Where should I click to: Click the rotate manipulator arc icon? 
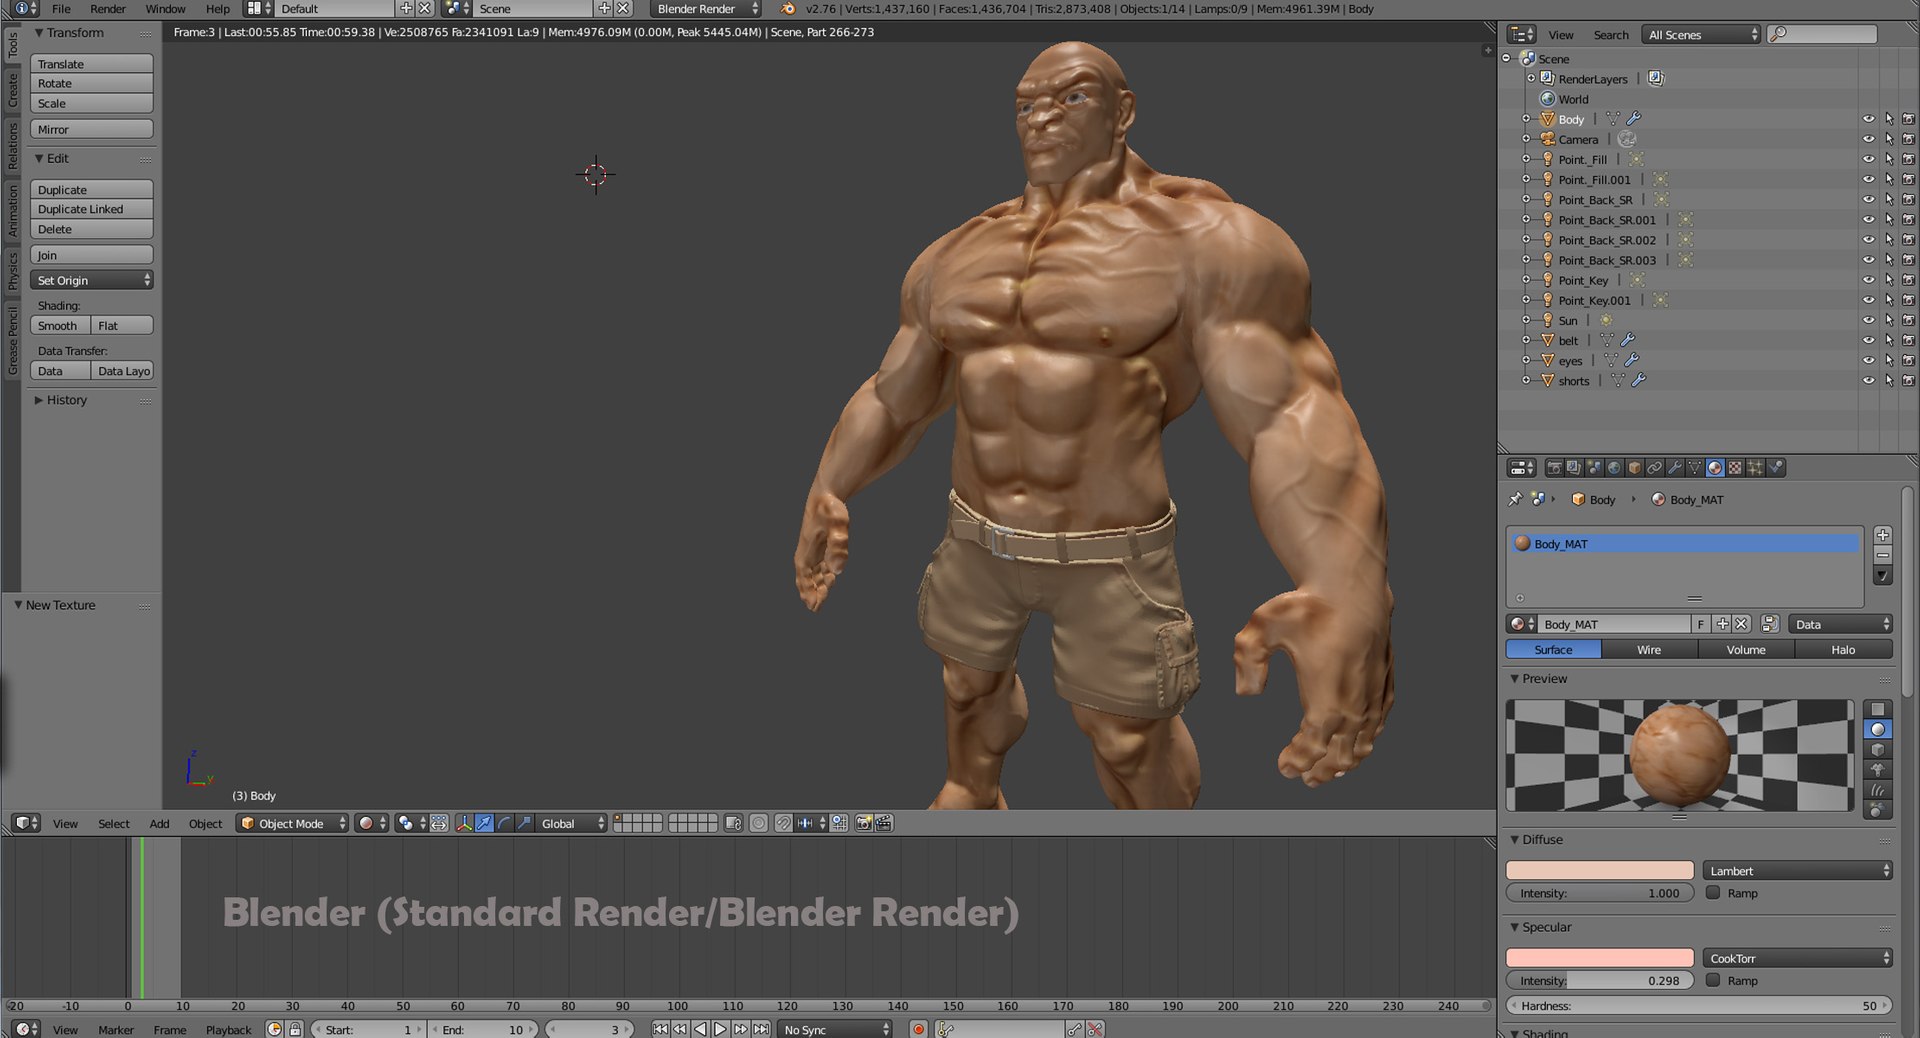point(504,823)
